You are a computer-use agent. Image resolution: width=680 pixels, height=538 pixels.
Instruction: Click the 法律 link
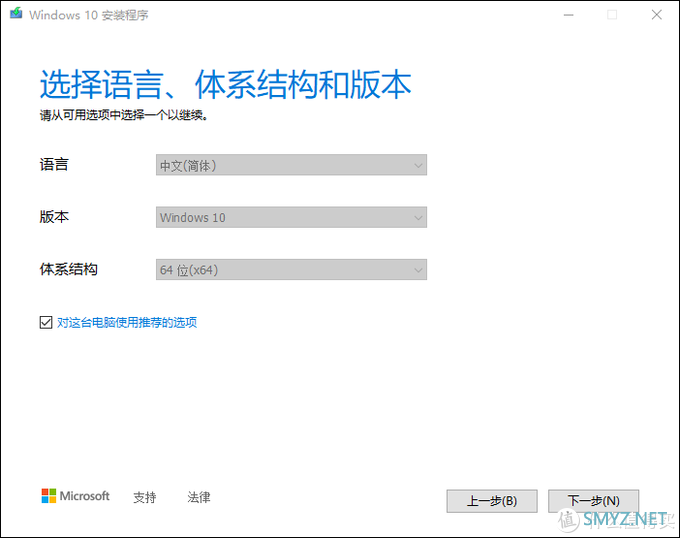199,497
